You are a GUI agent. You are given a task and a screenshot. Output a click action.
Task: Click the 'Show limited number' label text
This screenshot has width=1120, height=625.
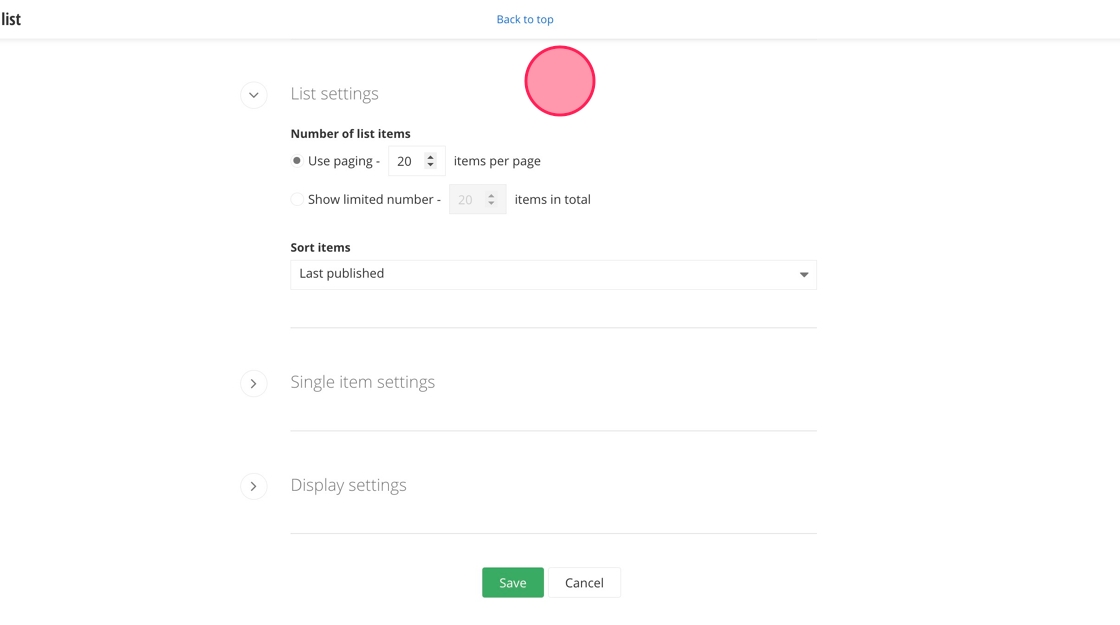pyautogui.click(x=370, y=200)
